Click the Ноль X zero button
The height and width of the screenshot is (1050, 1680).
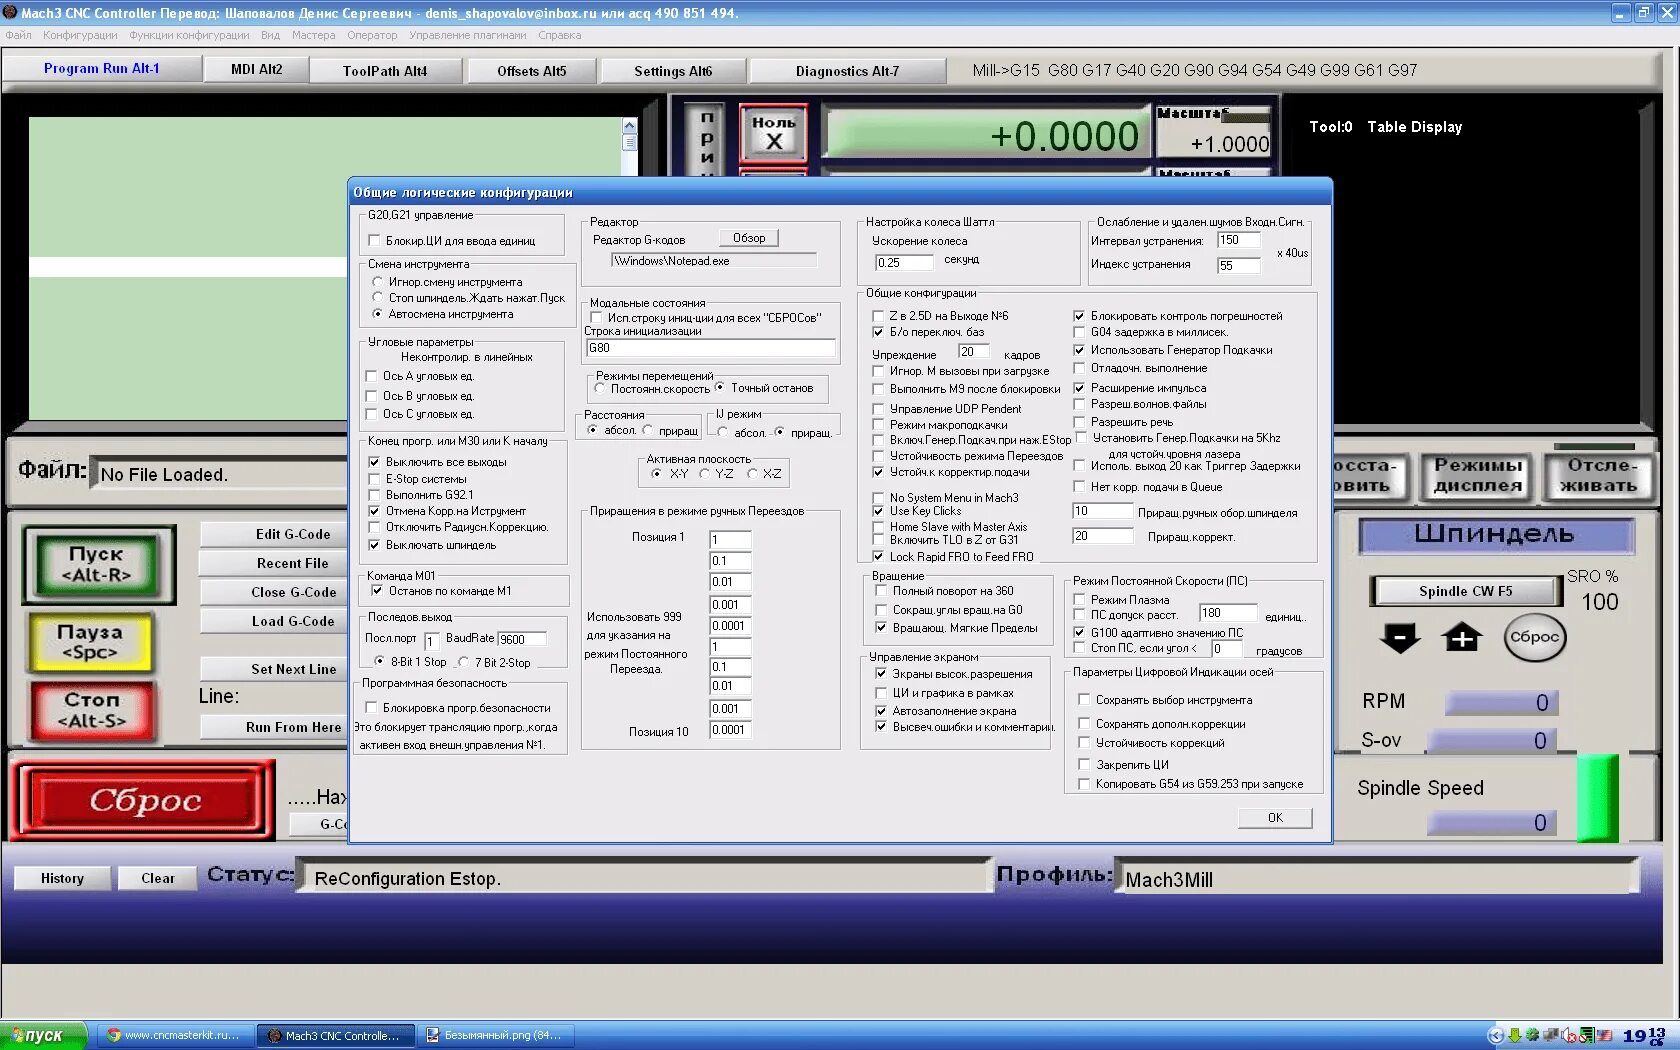tap(773, 133)
